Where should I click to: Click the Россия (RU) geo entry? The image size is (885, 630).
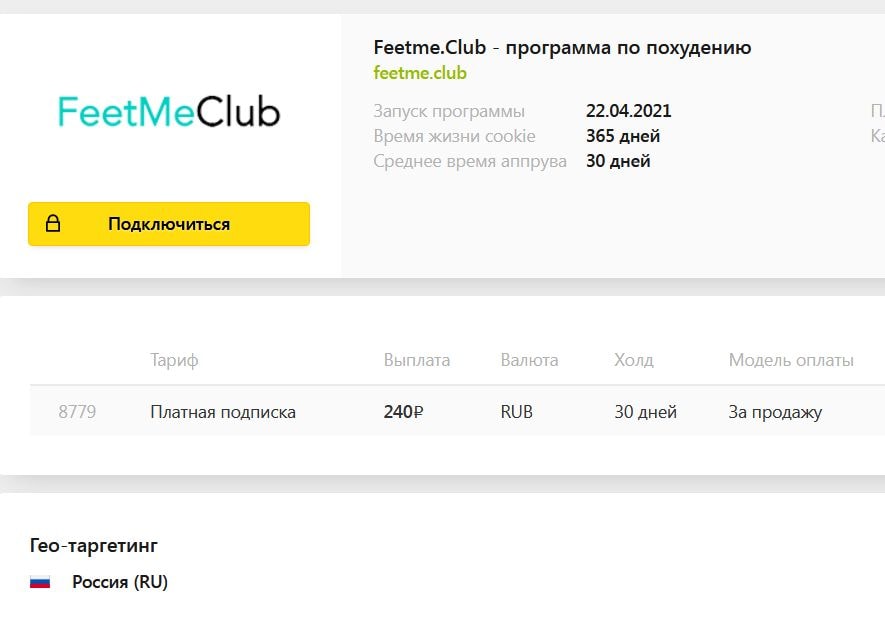(120, 582)
